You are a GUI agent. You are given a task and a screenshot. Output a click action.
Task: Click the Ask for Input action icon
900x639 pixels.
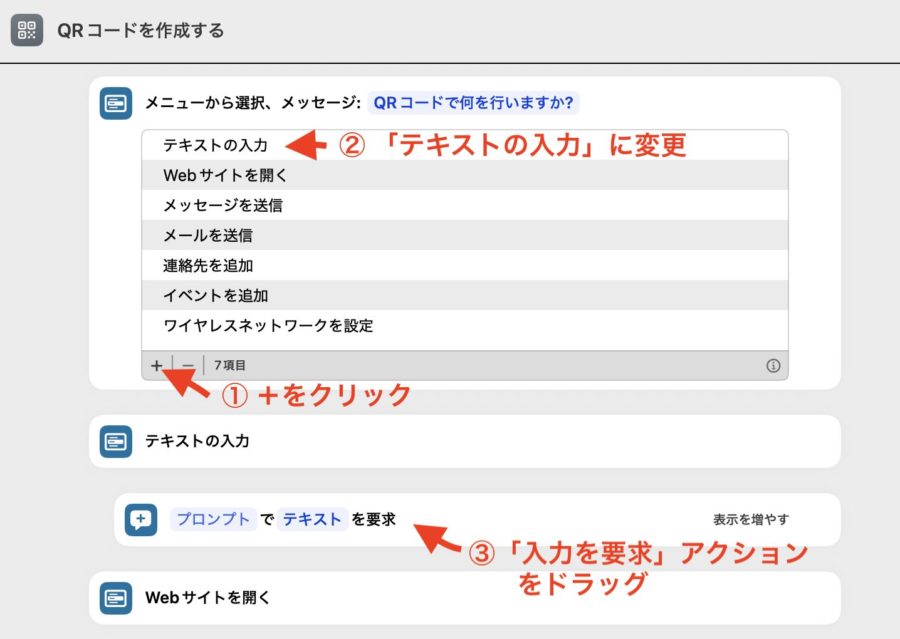coord(141,519)
